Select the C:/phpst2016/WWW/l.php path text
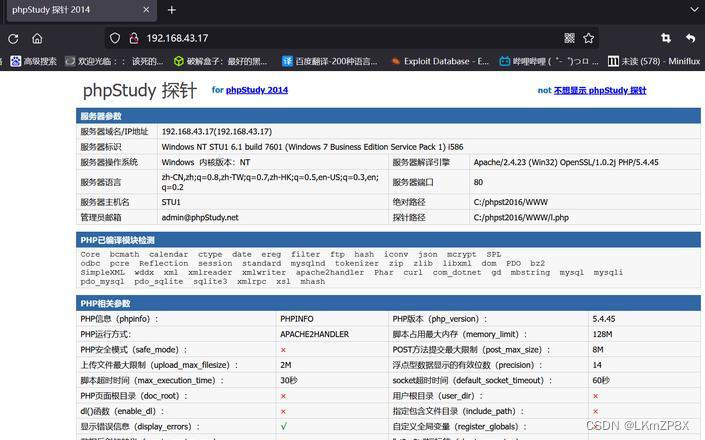The height and width of the screenshot is (440, 705). point(521,218)
